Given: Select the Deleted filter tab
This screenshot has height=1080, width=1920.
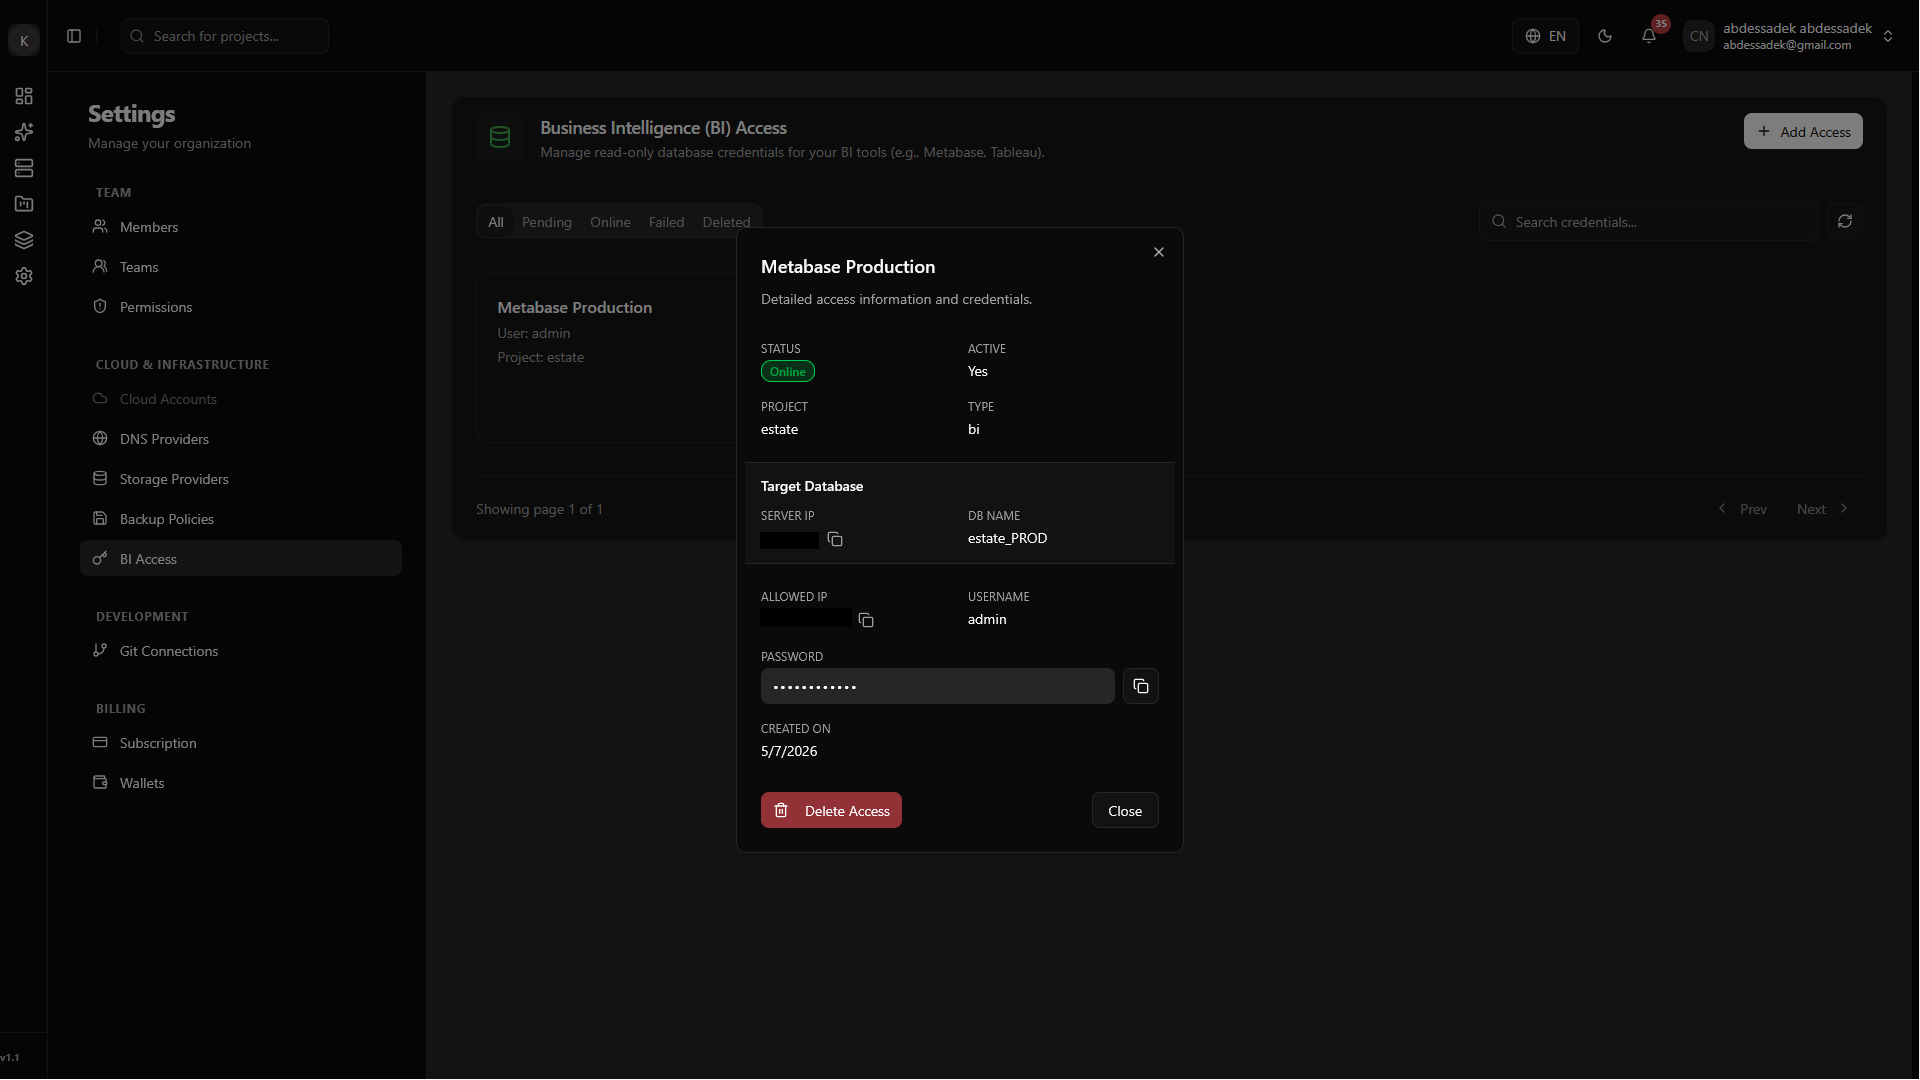Looking at the screenshot, I should (726, 222).
